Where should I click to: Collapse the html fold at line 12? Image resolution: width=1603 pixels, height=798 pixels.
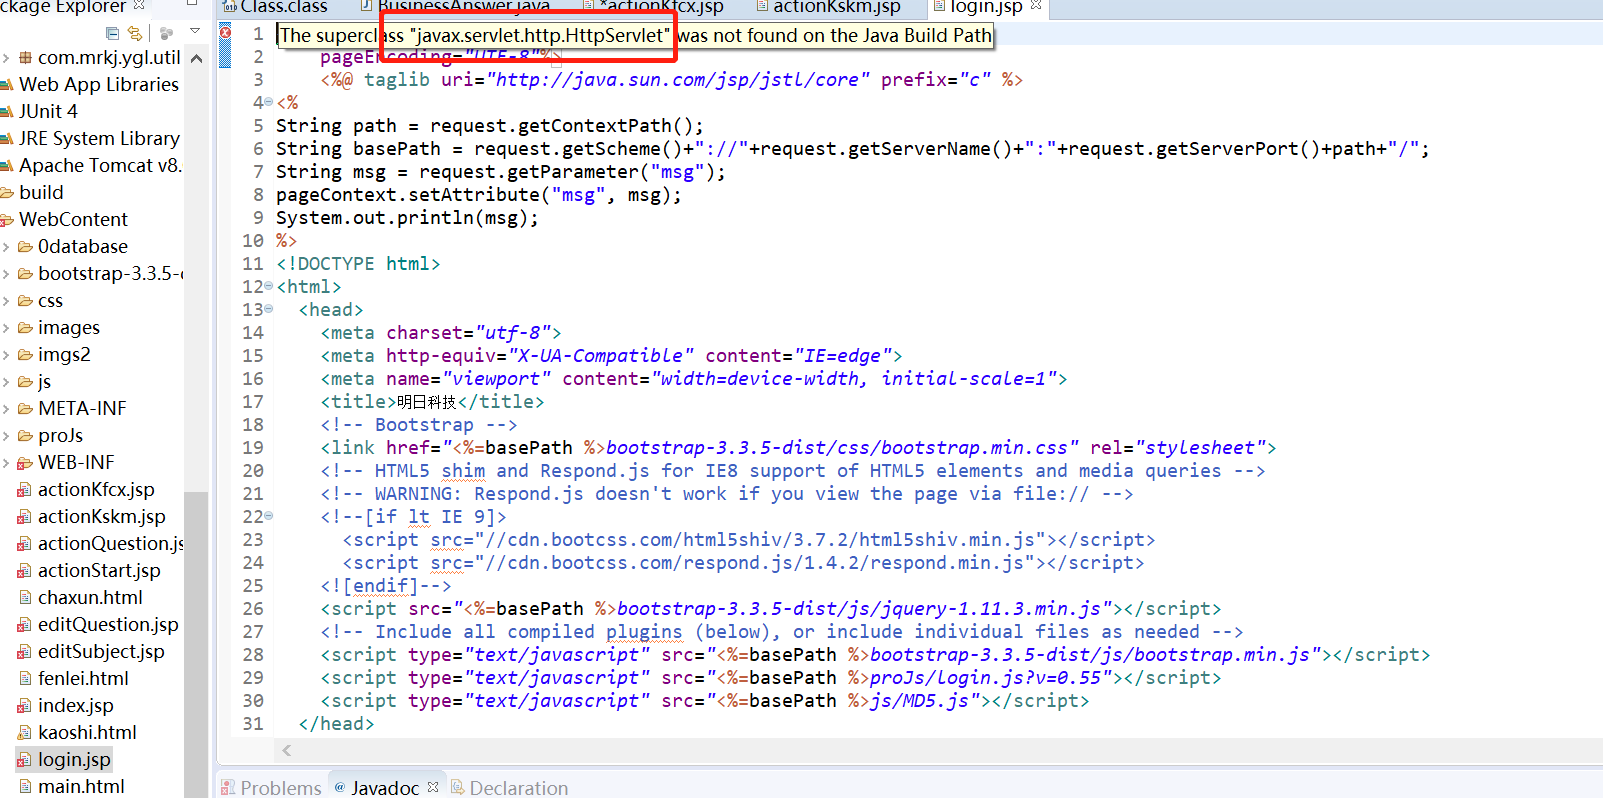click(x=269, y=286)
